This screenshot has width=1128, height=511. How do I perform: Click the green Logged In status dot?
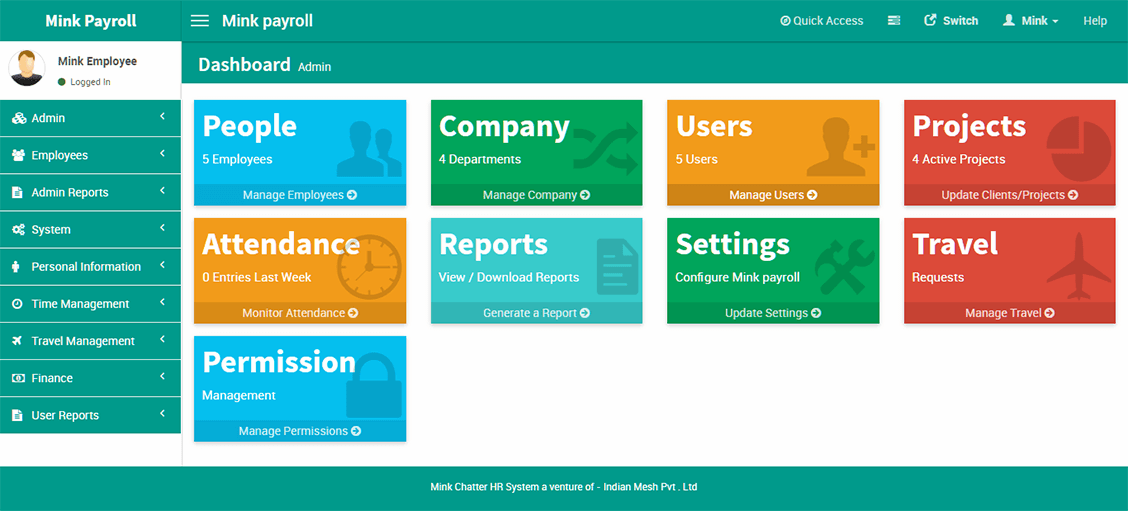pyautogui.click(x=62, y=82)
